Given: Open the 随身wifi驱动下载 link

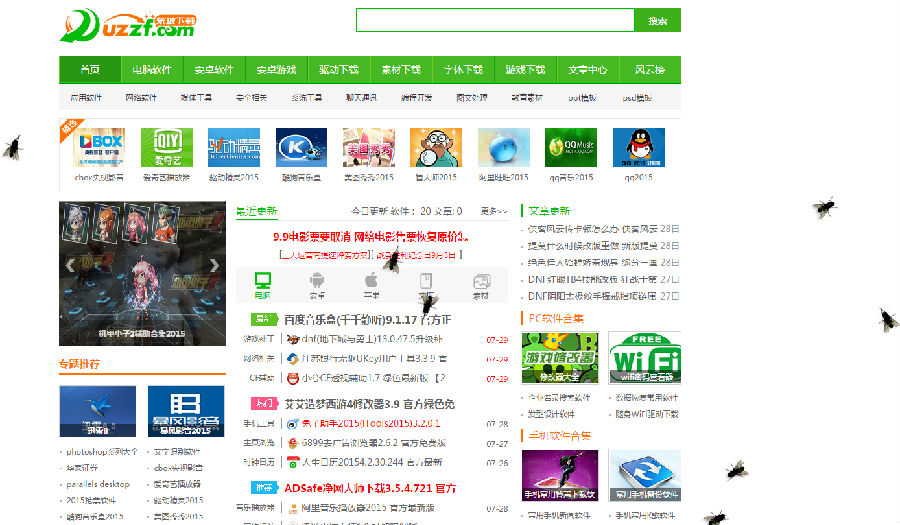Looking at the screenshot, I should 647,414.
